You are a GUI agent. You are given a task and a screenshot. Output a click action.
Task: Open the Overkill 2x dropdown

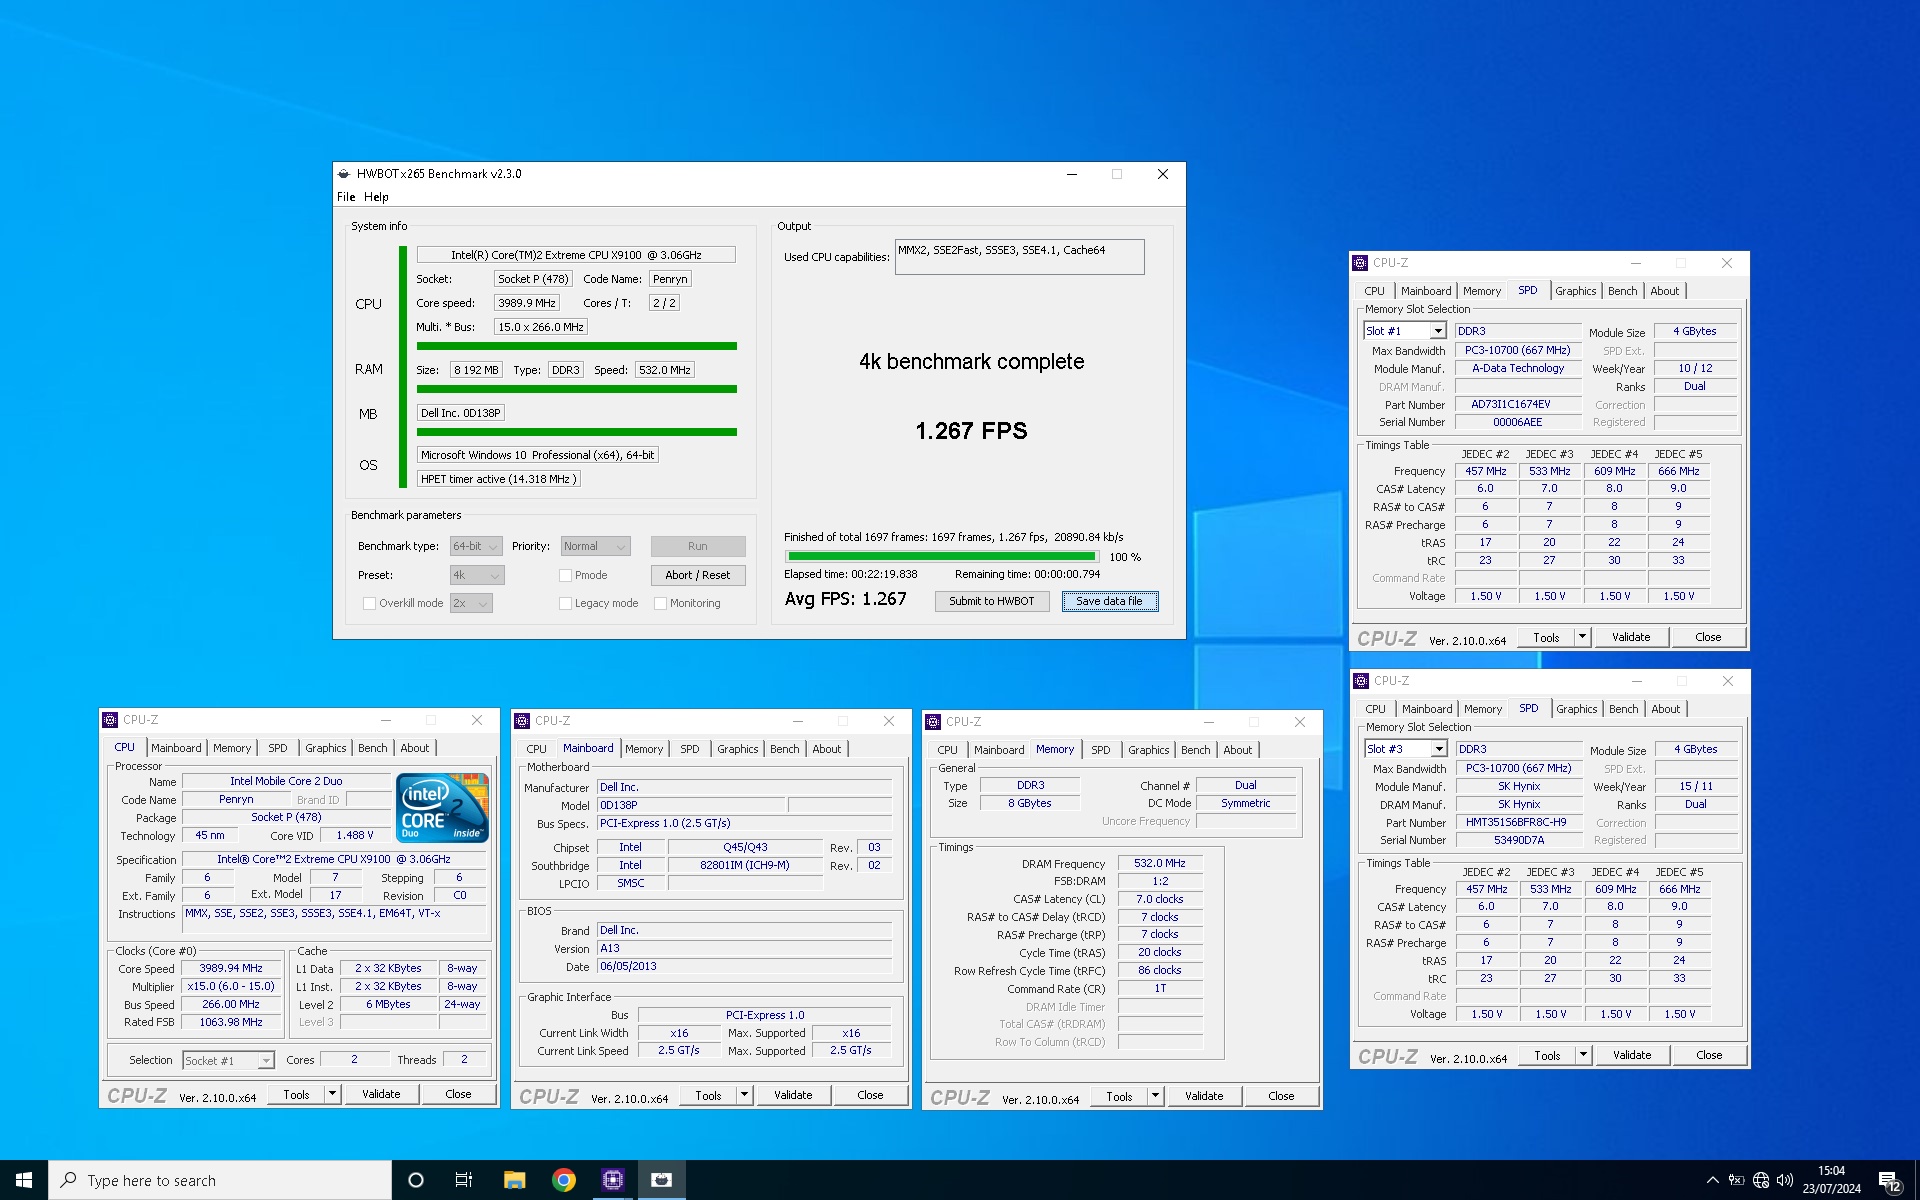(x=471, y=603)
